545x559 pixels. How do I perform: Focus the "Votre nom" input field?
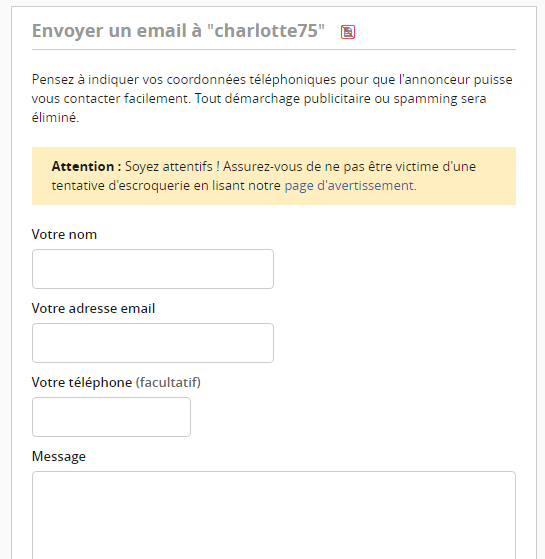tap(153, 269)
